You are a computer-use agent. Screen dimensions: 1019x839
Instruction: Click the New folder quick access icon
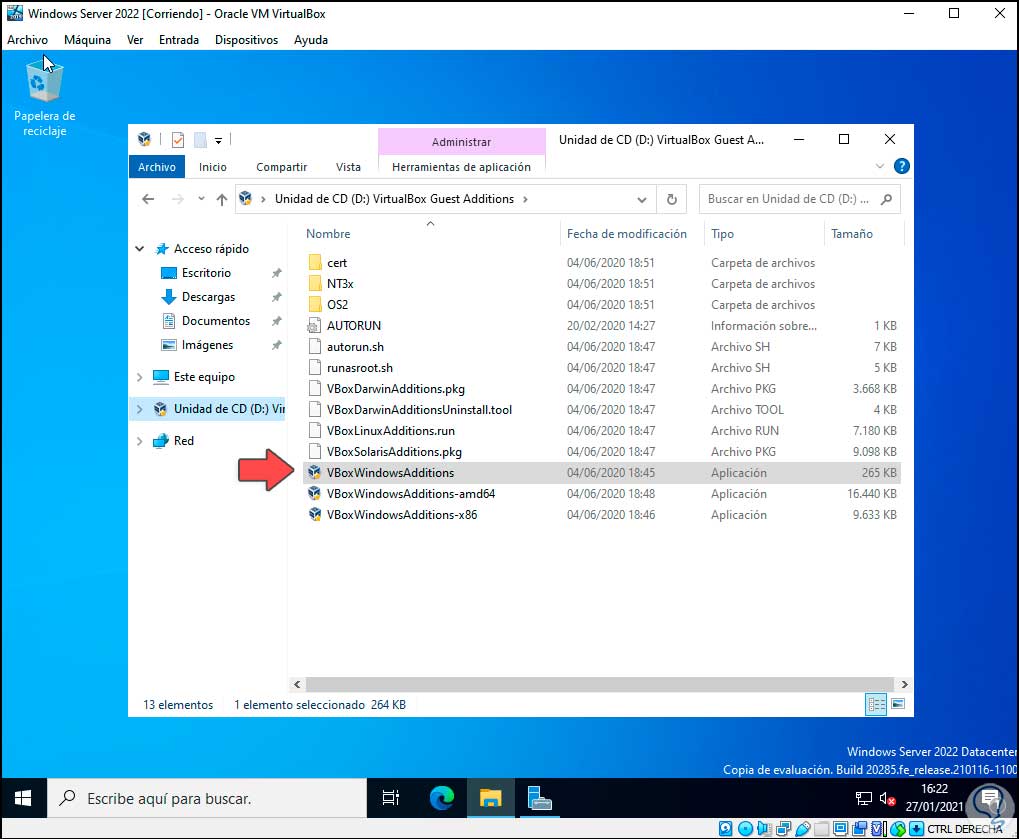(200, 140)
